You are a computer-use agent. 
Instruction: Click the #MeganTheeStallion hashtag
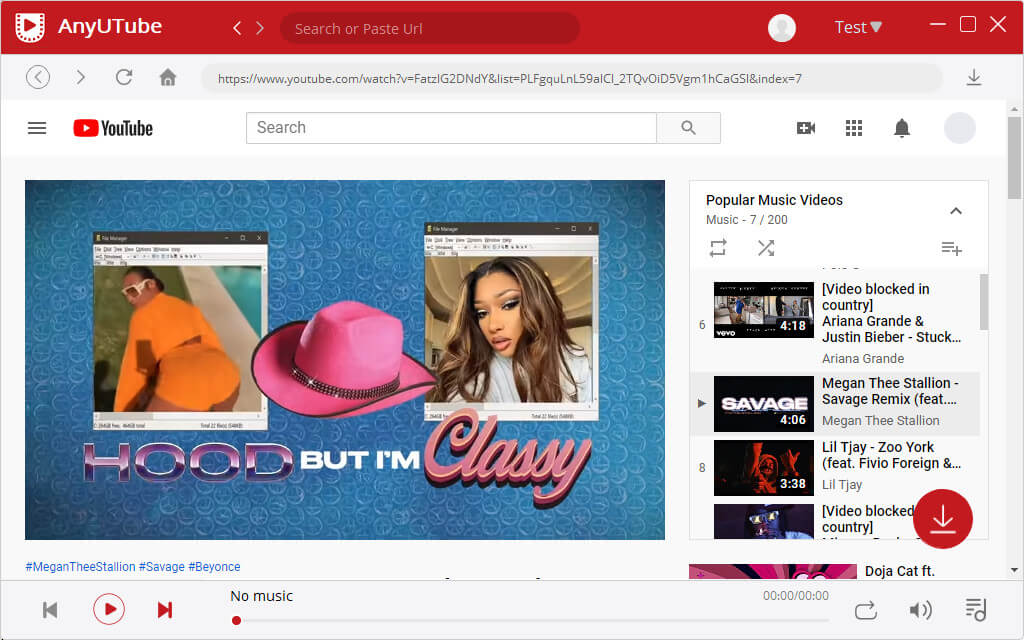click(x=80, y=567)
